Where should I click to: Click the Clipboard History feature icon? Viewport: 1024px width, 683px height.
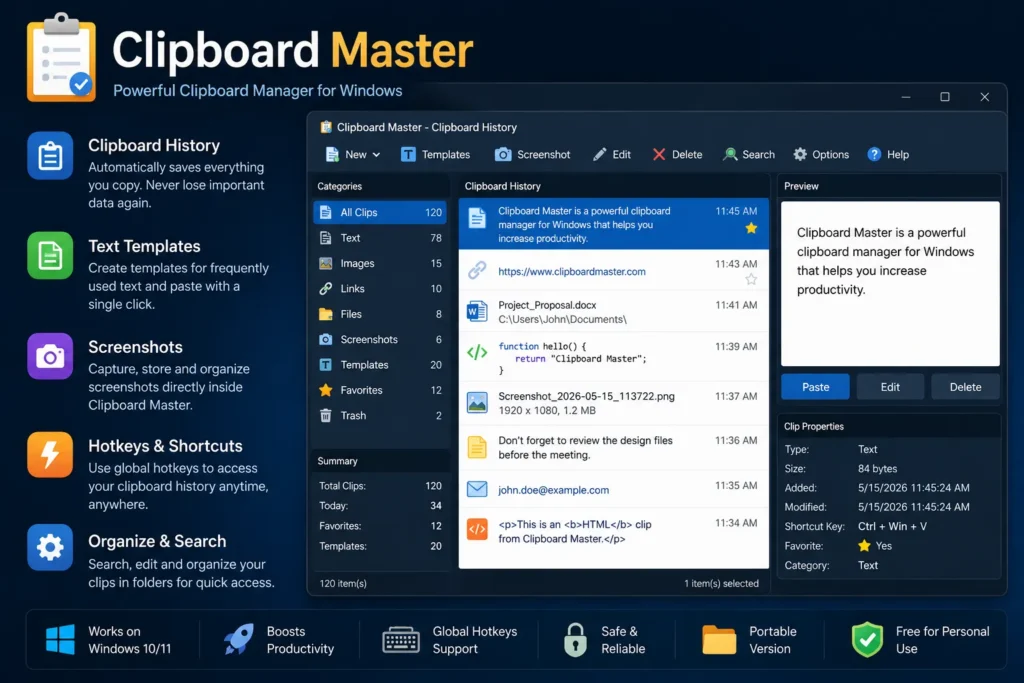(x=50, y=155)
